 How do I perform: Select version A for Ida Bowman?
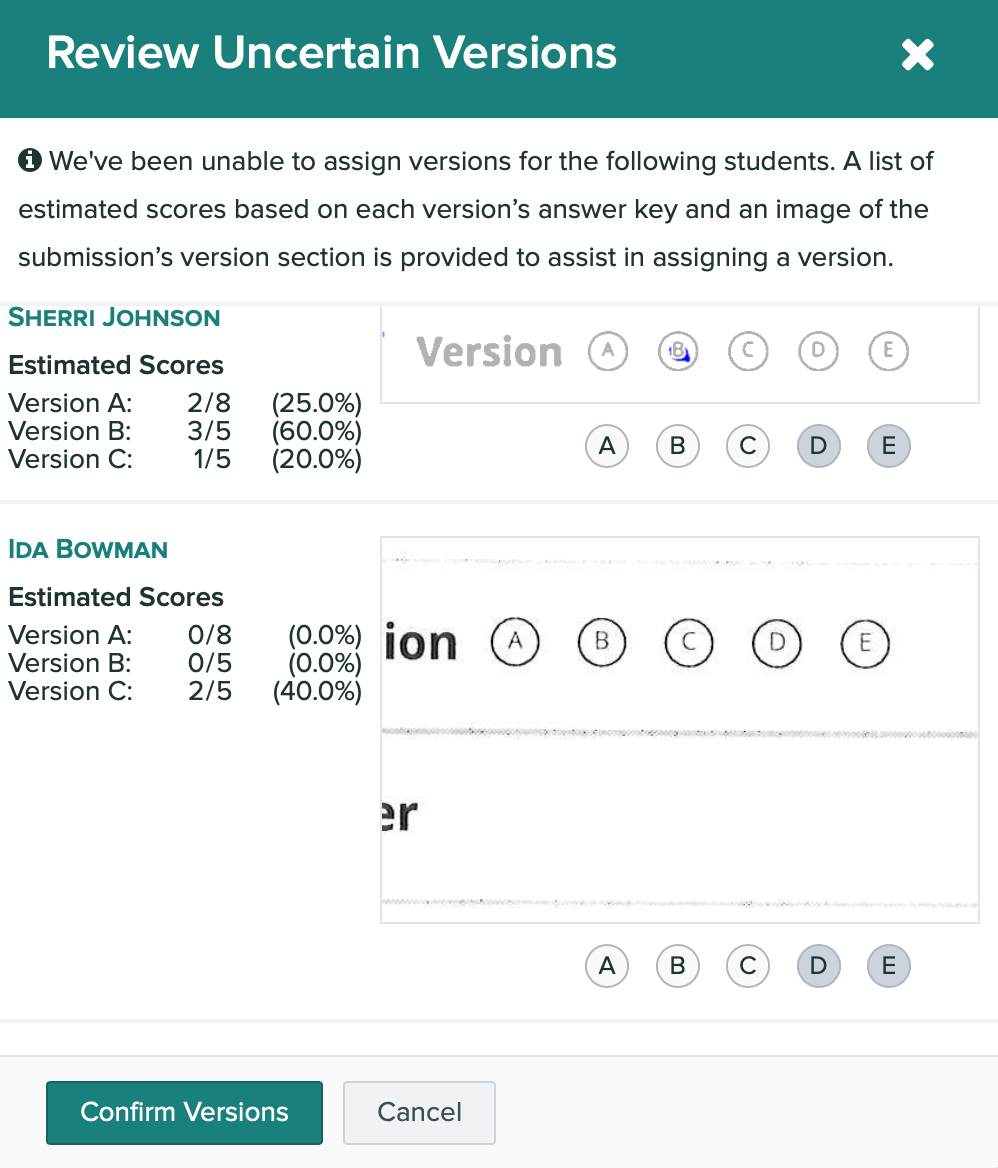click(607, 966)
